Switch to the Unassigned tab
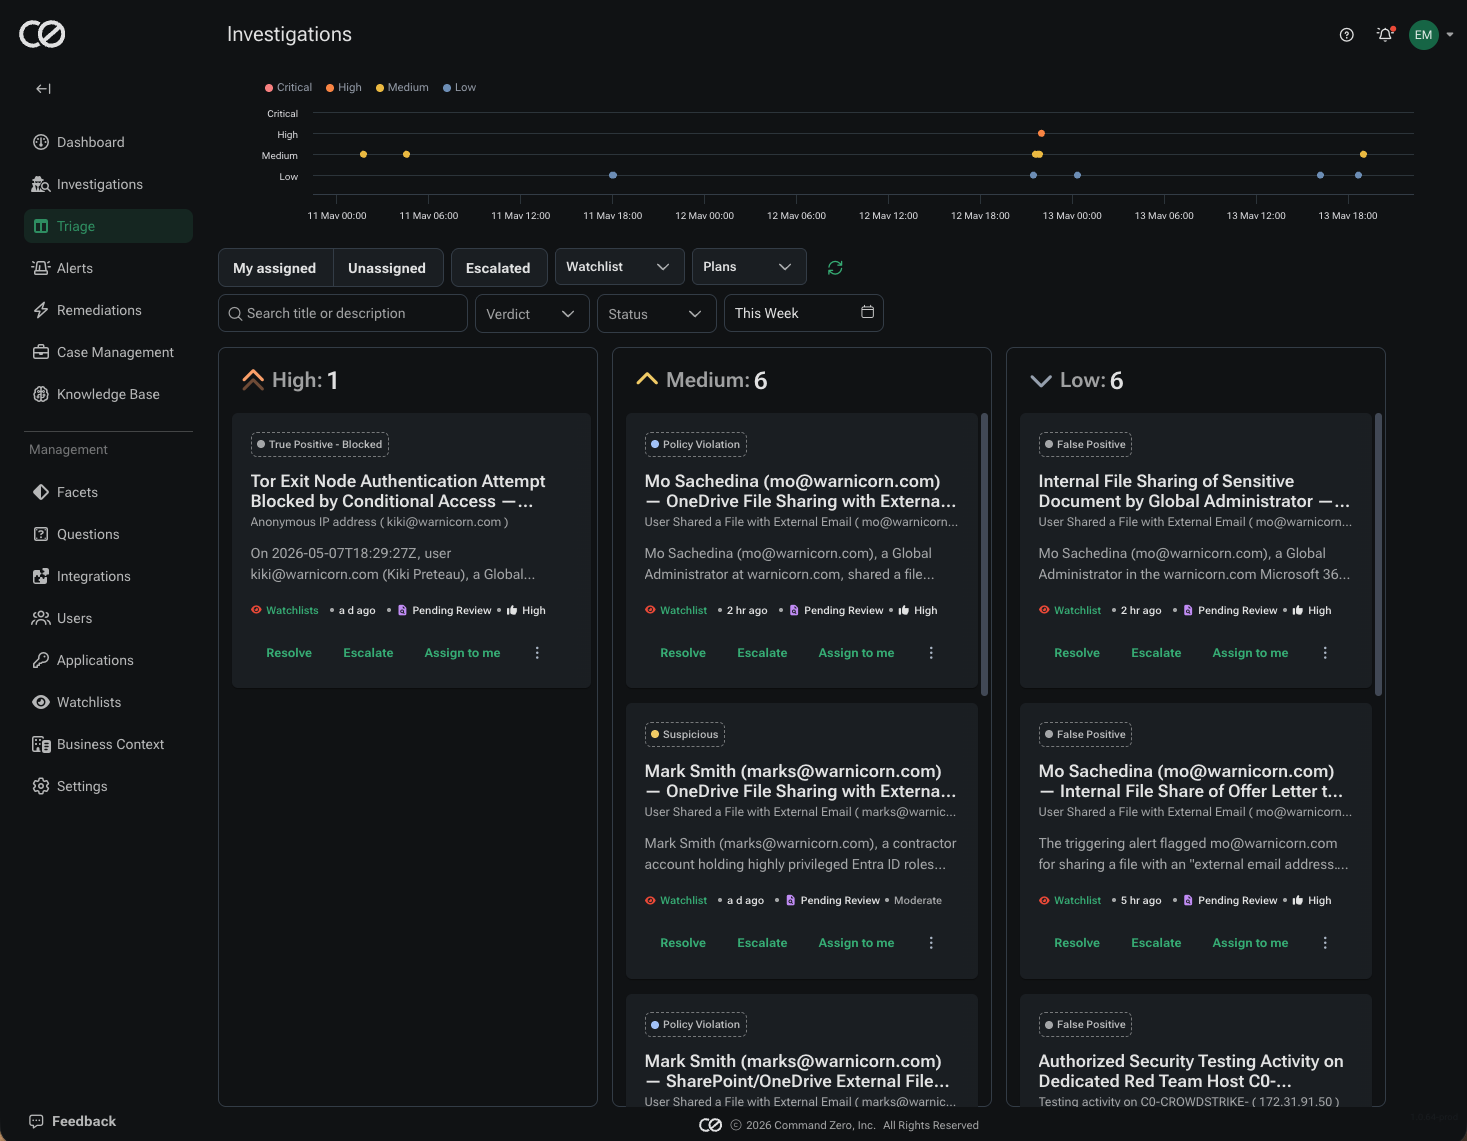The height and width of the screenshot is (1141, 1467). [387, 268]
